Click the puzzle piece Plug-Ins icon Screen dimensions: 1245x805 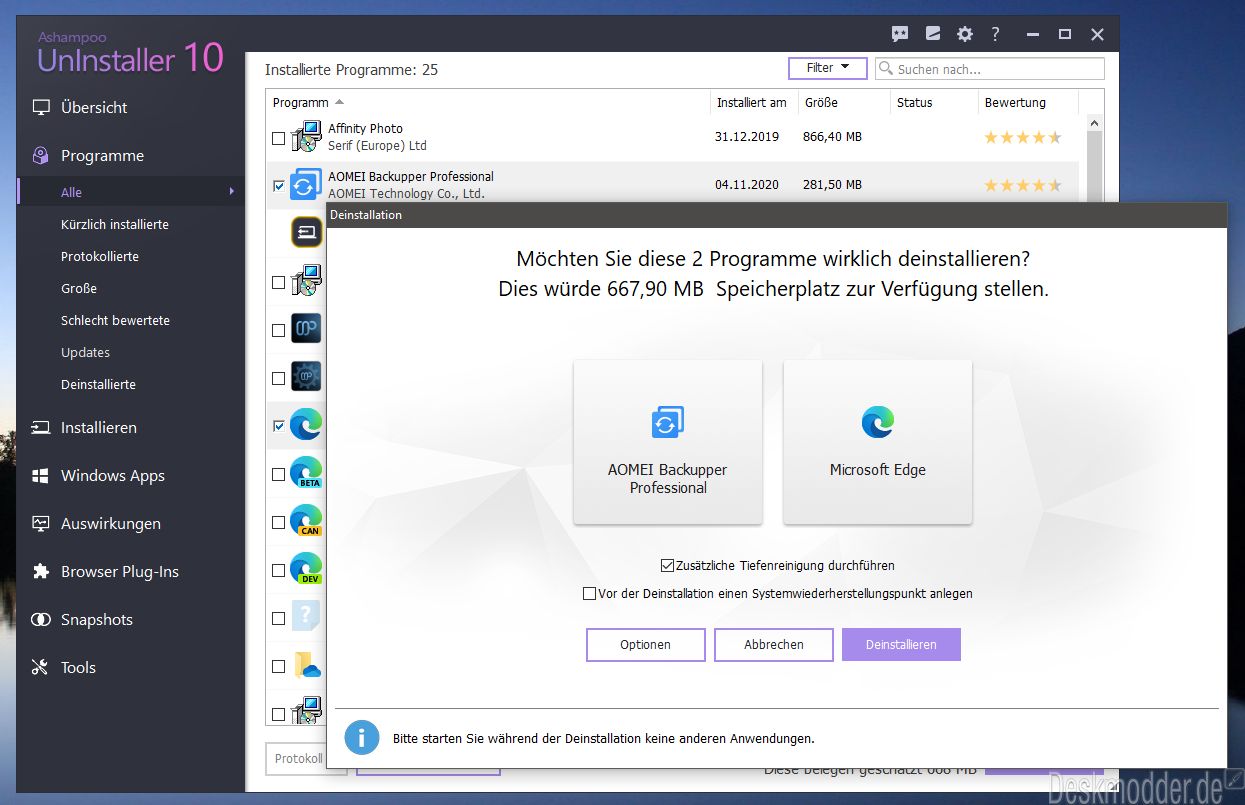point(41,571)
